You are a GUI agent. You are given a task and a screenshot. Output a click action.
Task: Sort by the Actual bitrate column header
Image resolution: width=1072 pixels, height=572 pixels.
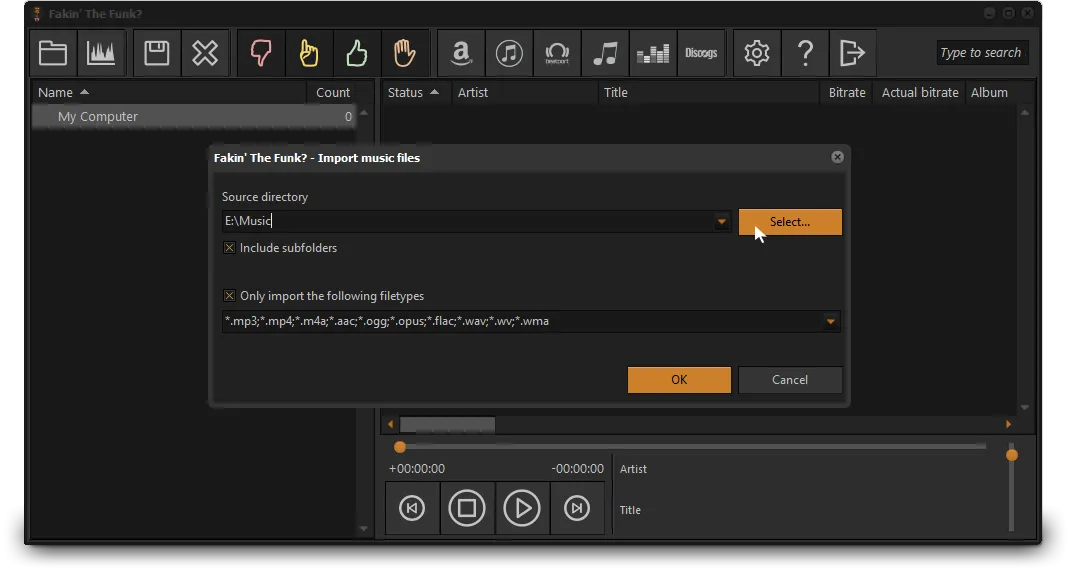pyautogui.click(x=920, y=92)
